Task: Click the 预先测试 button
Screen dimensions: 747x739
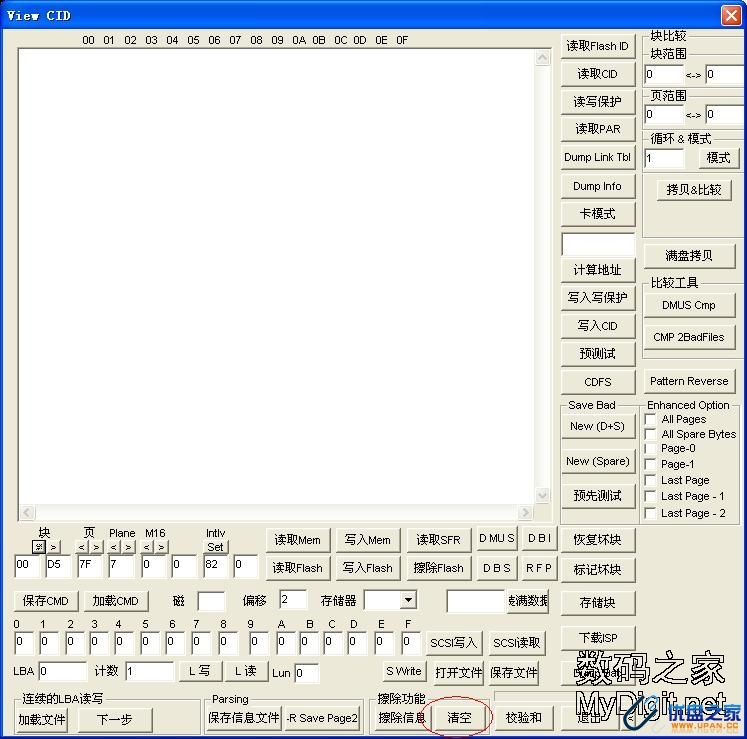Action: coord(598,496)
